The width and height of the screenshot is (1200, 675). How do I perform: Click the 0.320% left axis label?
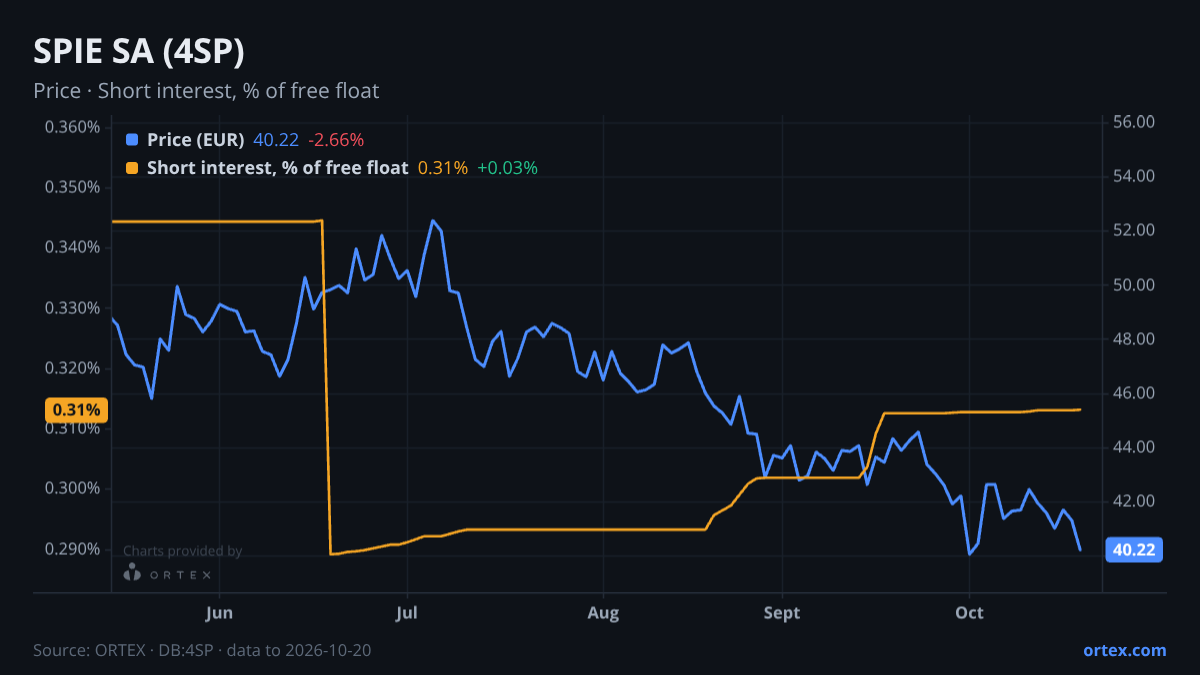coord(73,367)
